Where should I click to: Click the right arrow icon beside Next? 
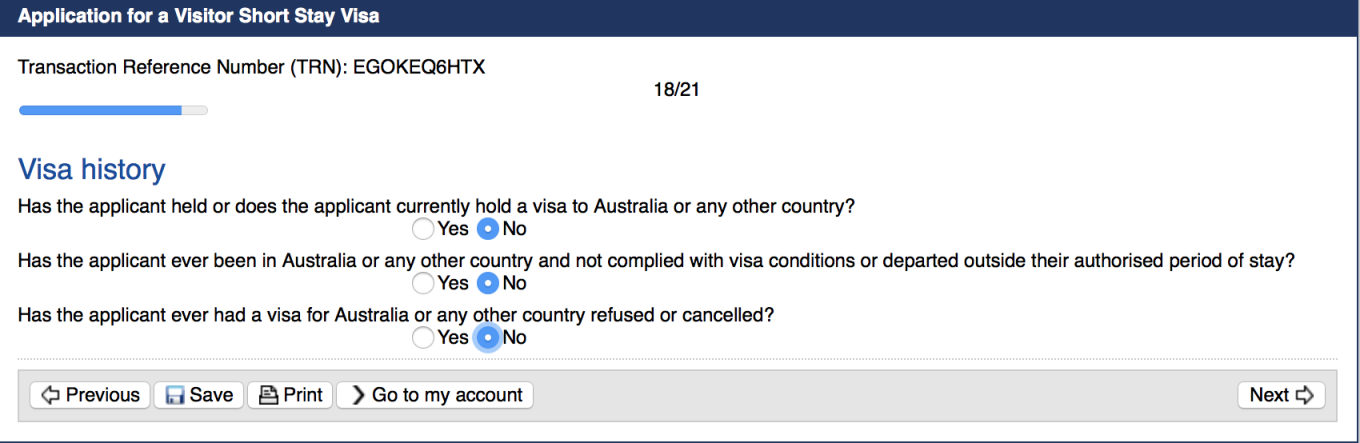[1304, 395]
